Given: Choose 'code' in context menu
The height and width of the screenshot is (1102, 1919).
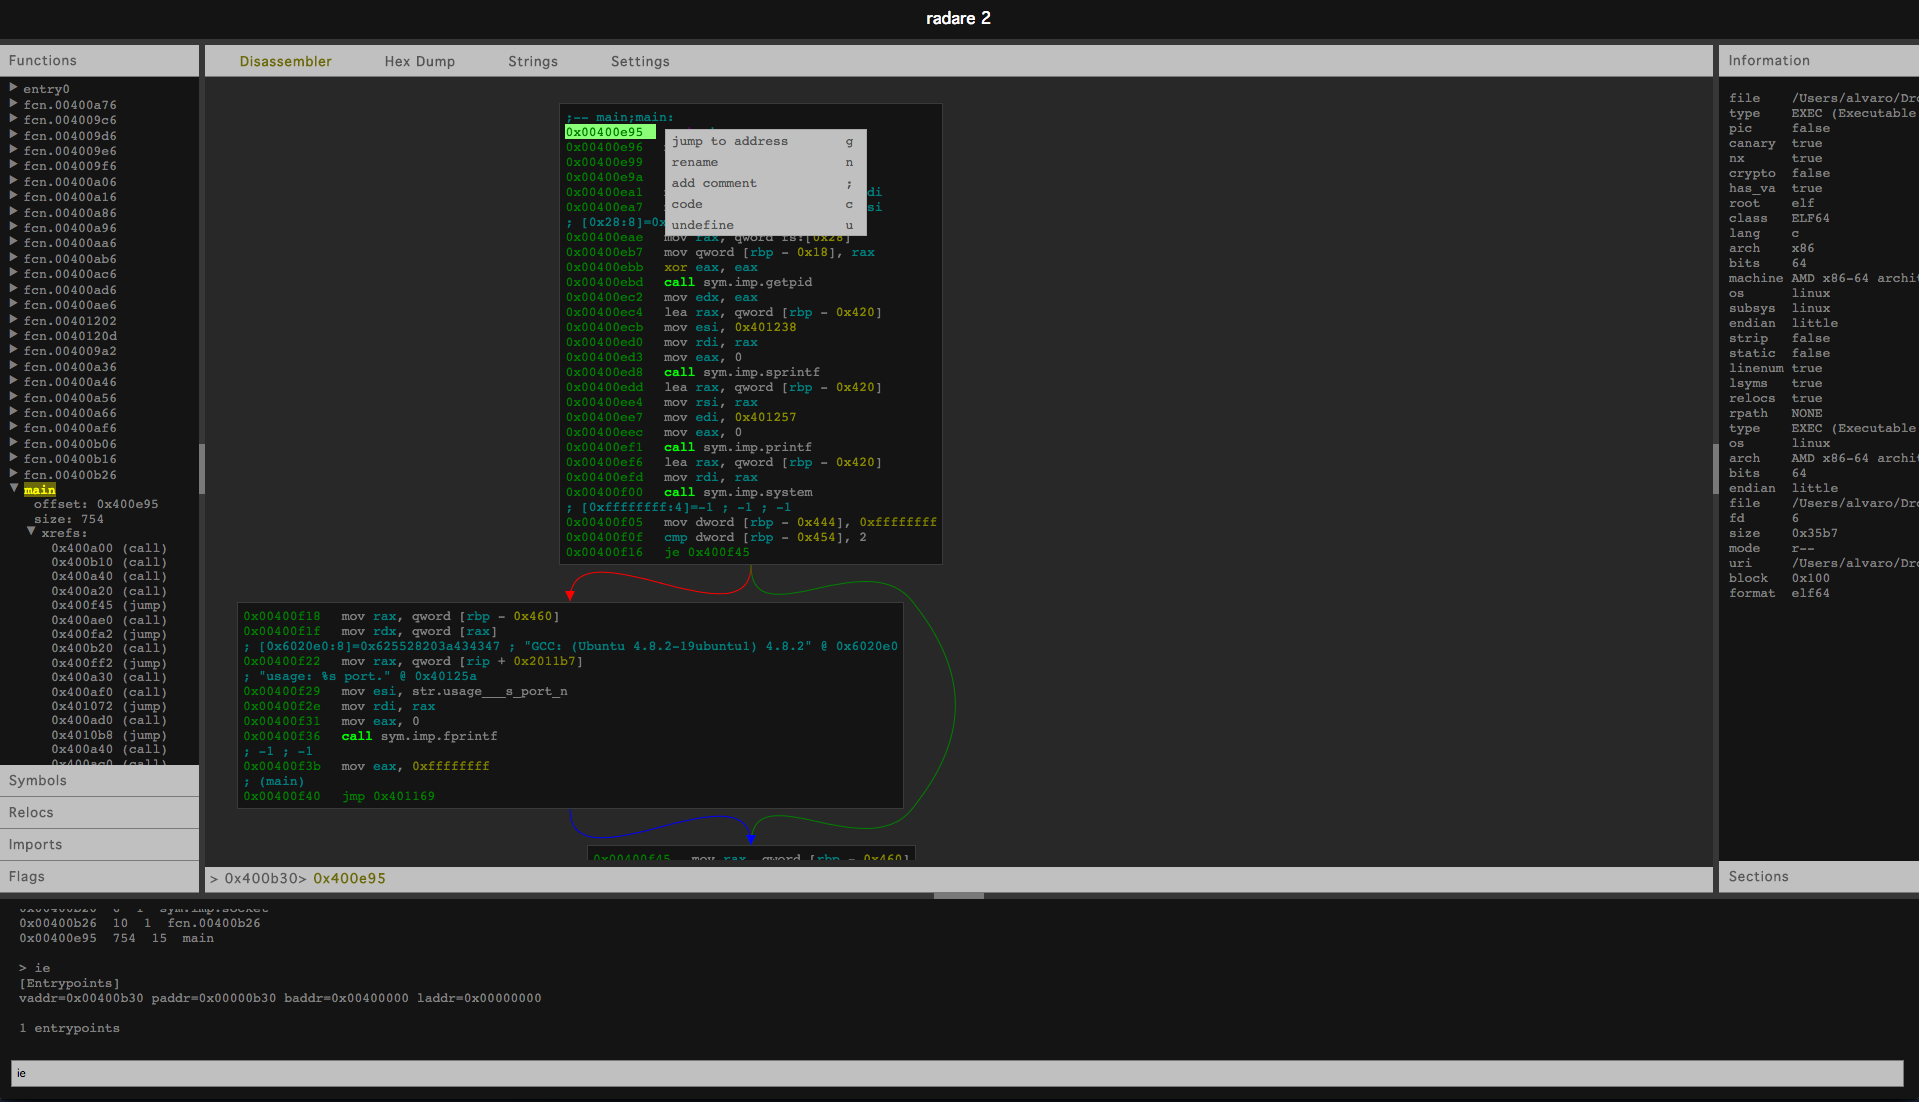Looking at the screenshot, I should [x=765, y=204].
